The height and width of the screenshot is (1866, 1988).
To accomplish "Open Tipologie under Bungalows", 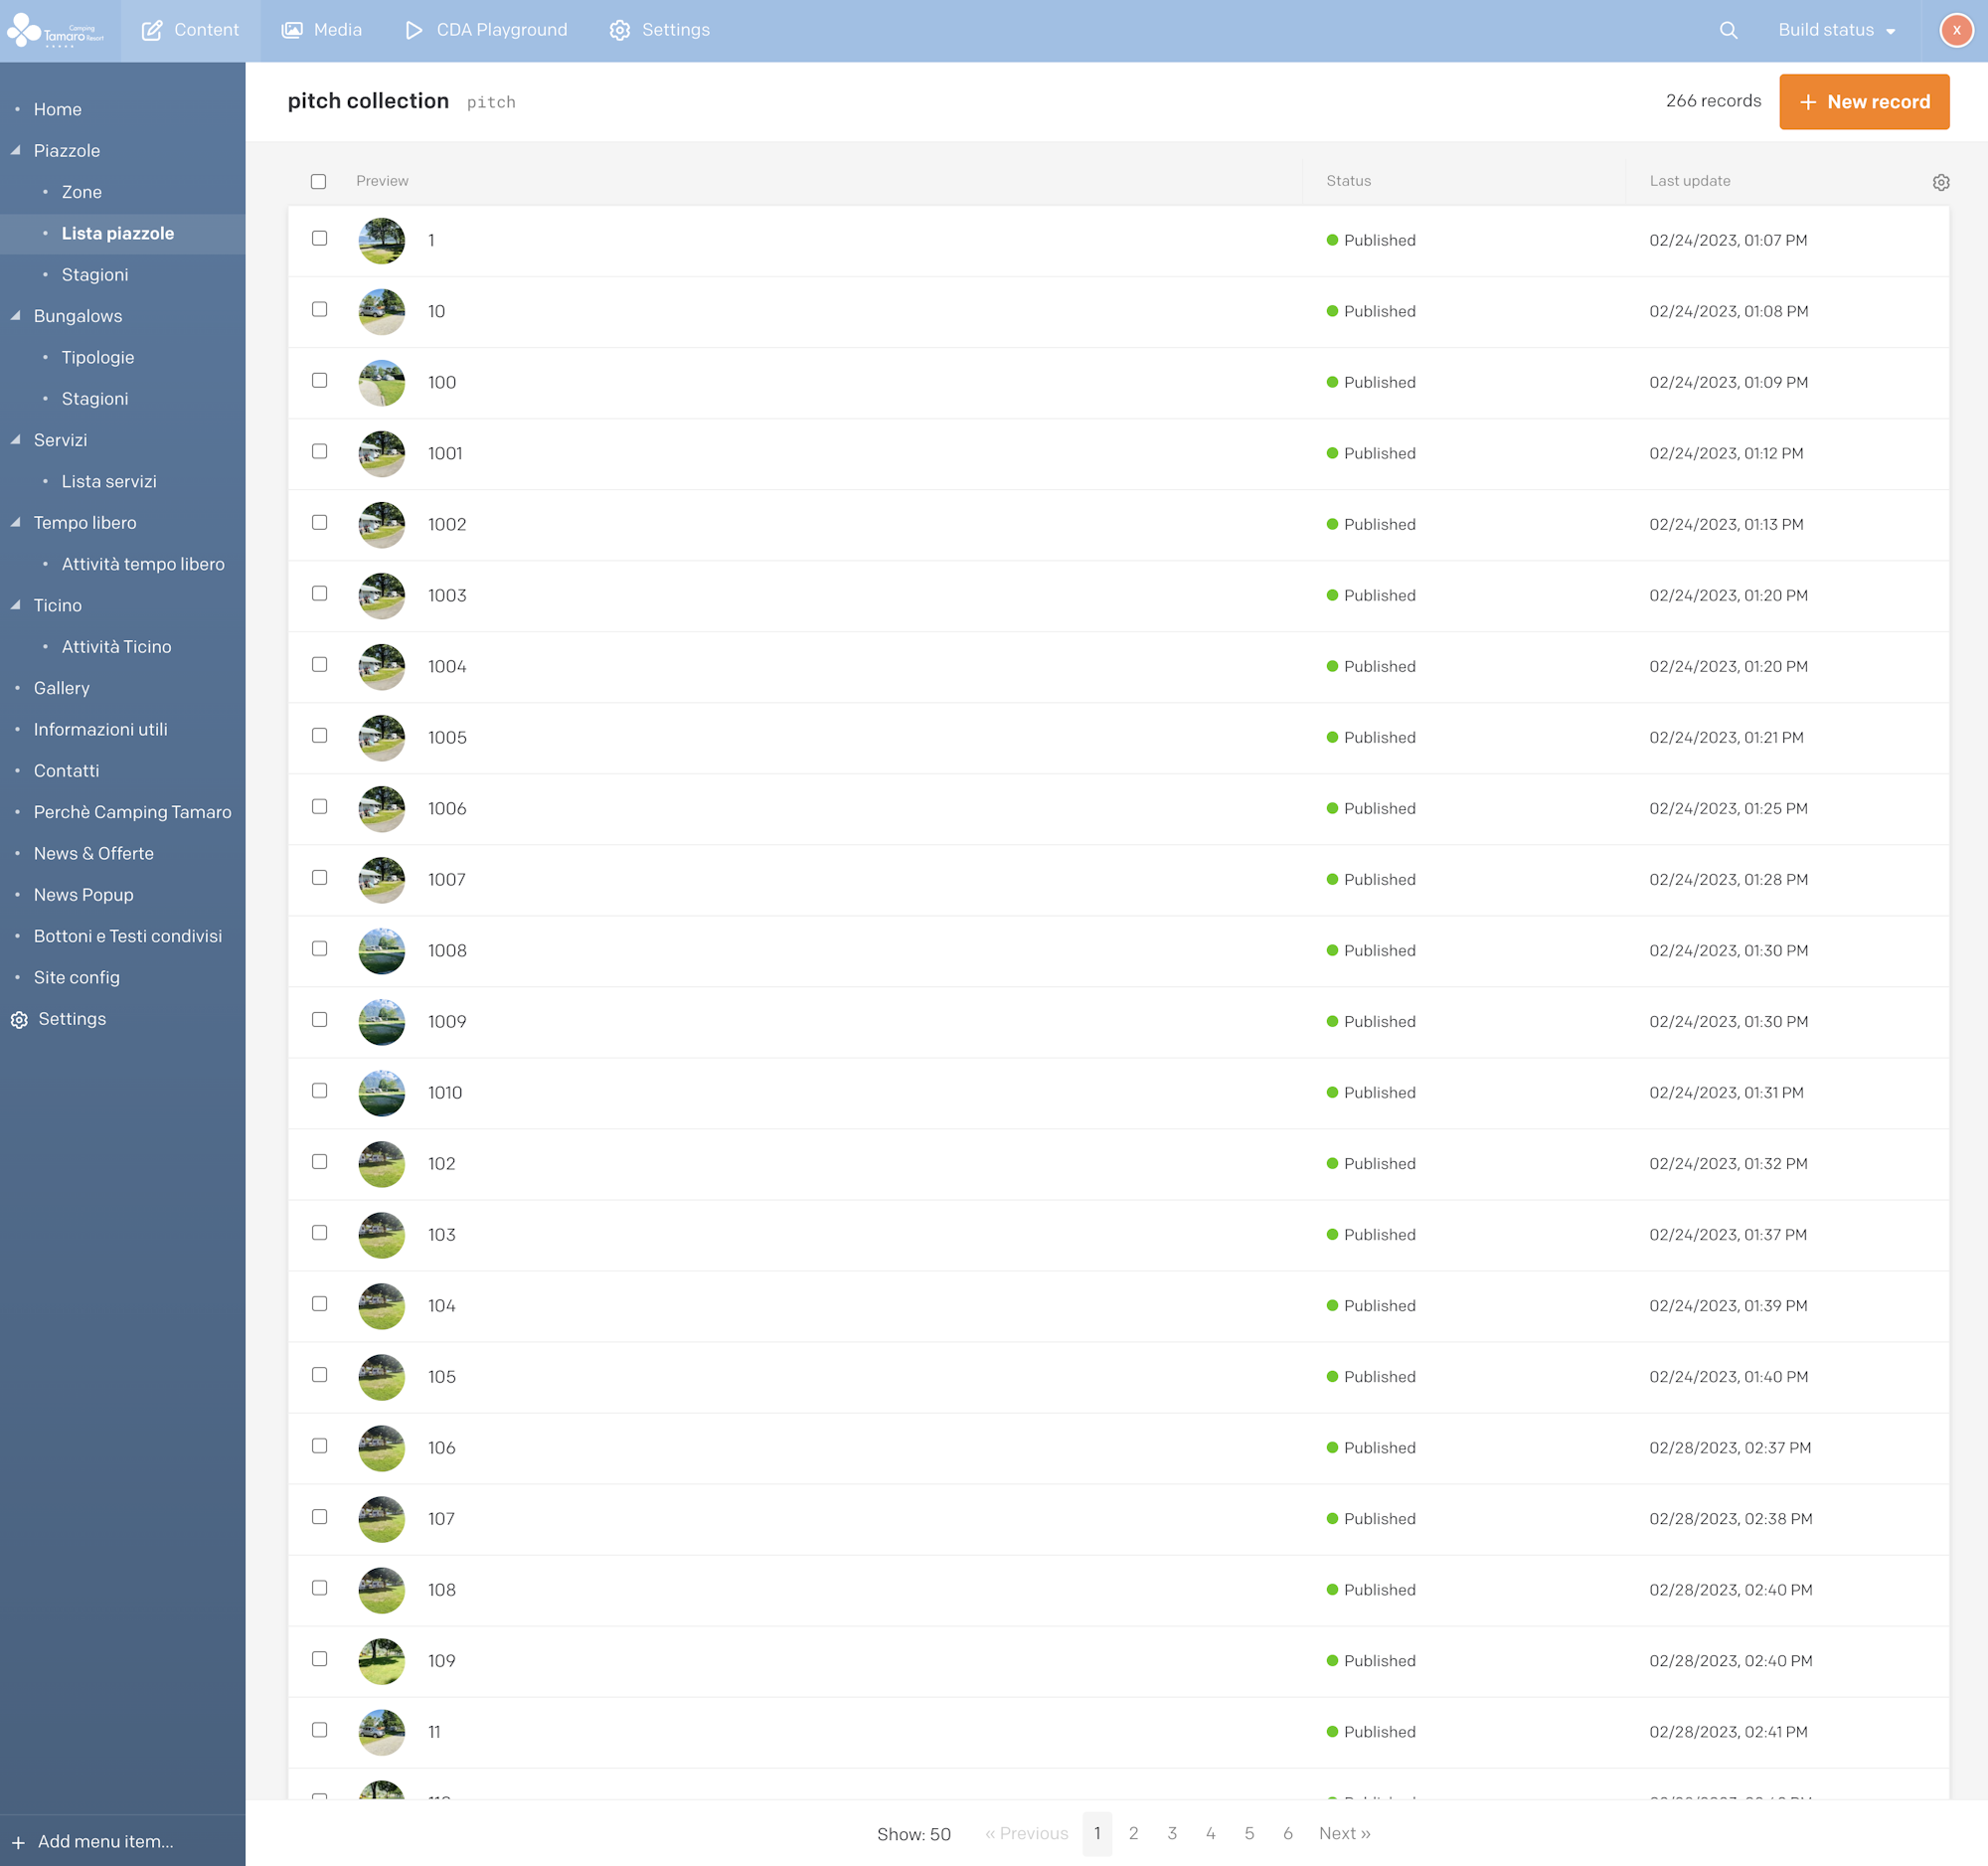I will (x=98, y=357).
